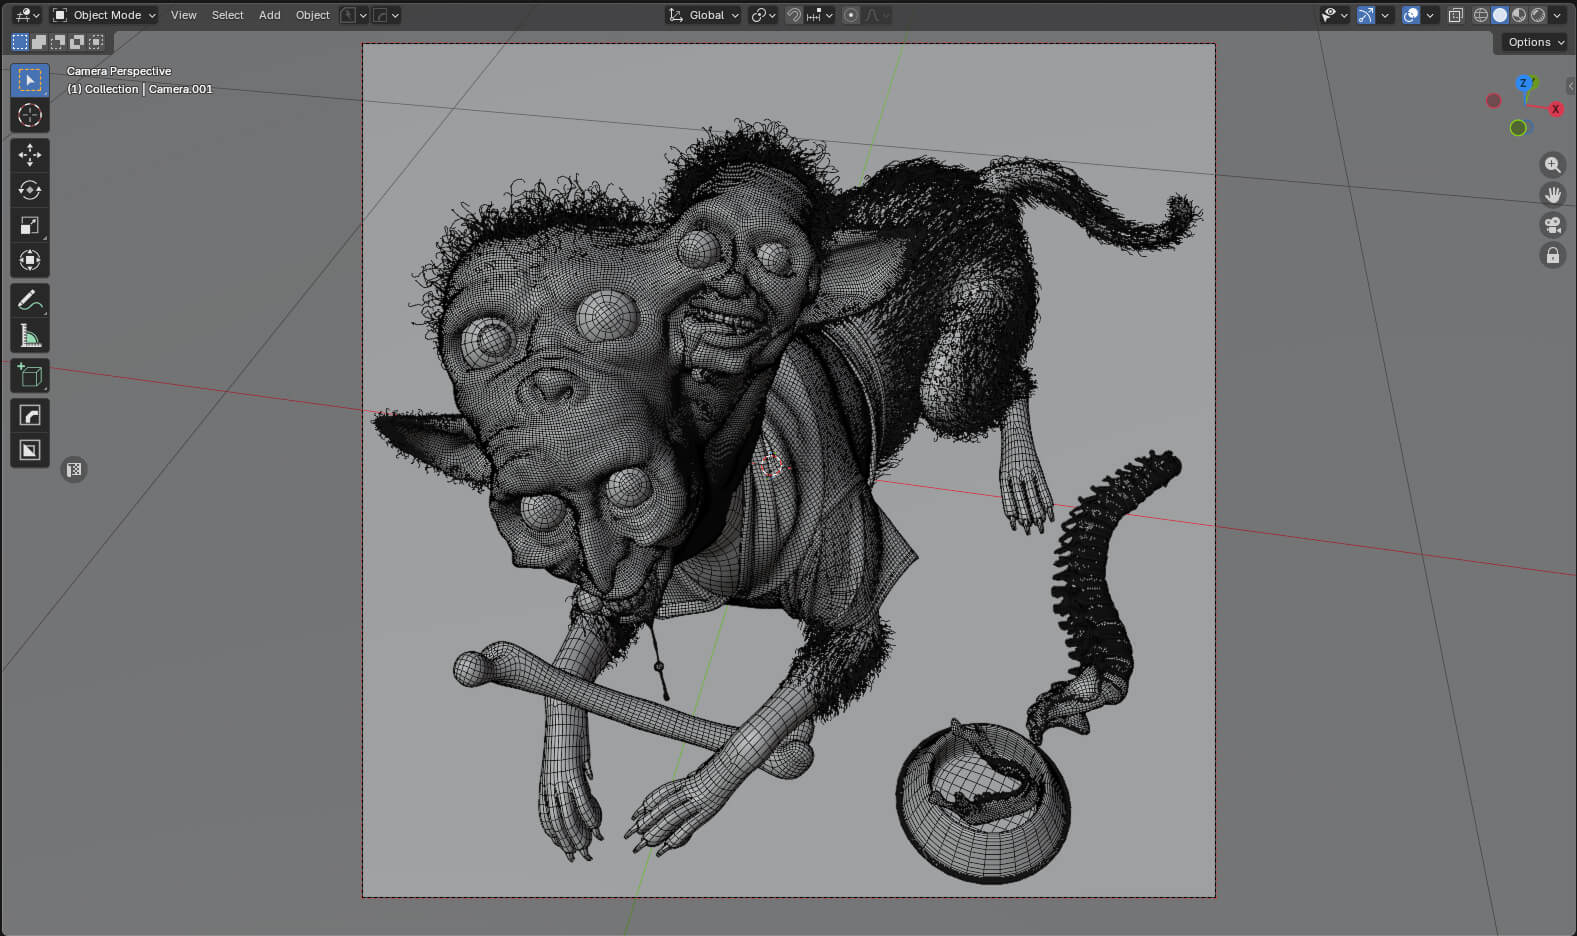Select the Transform tool
The height and width of the screenshot is (936, 1577).
(x=30, y=260)
